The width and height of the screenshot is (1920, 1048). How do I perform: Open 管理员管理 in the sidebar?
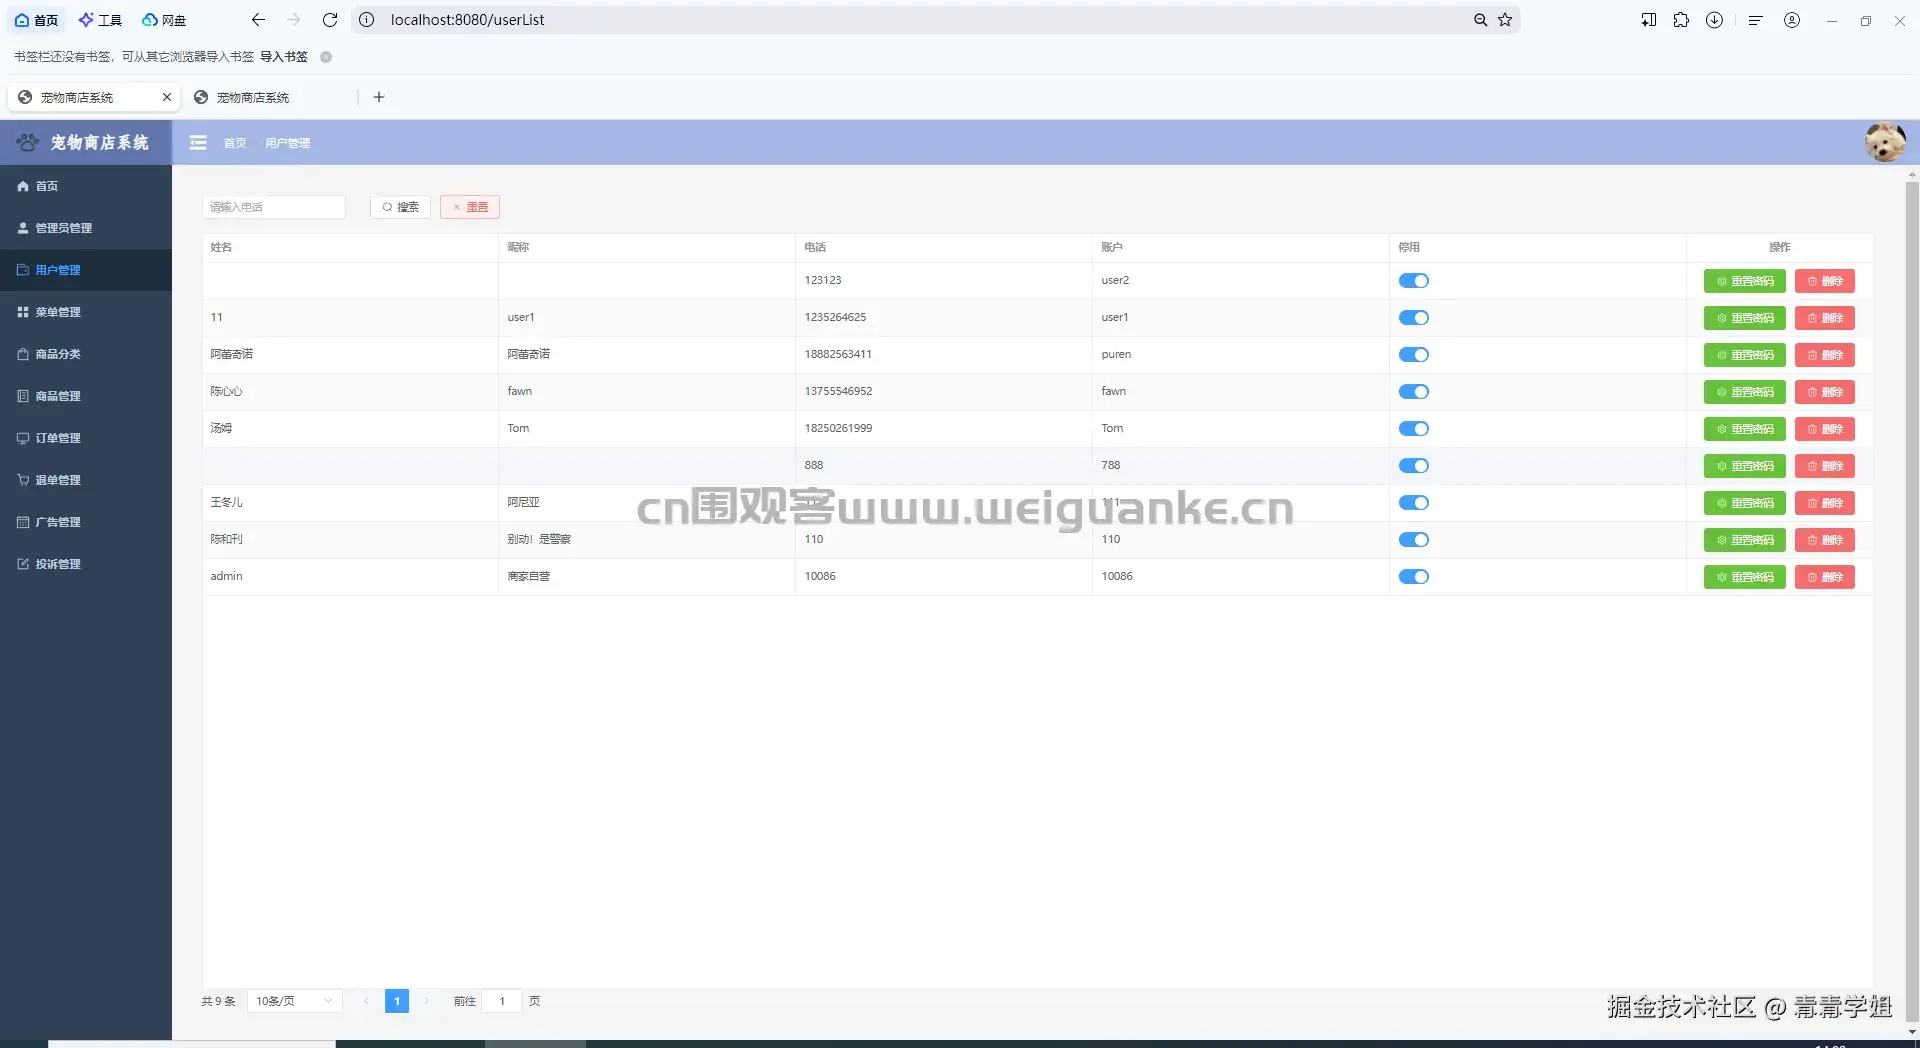[x=86, y=228]
